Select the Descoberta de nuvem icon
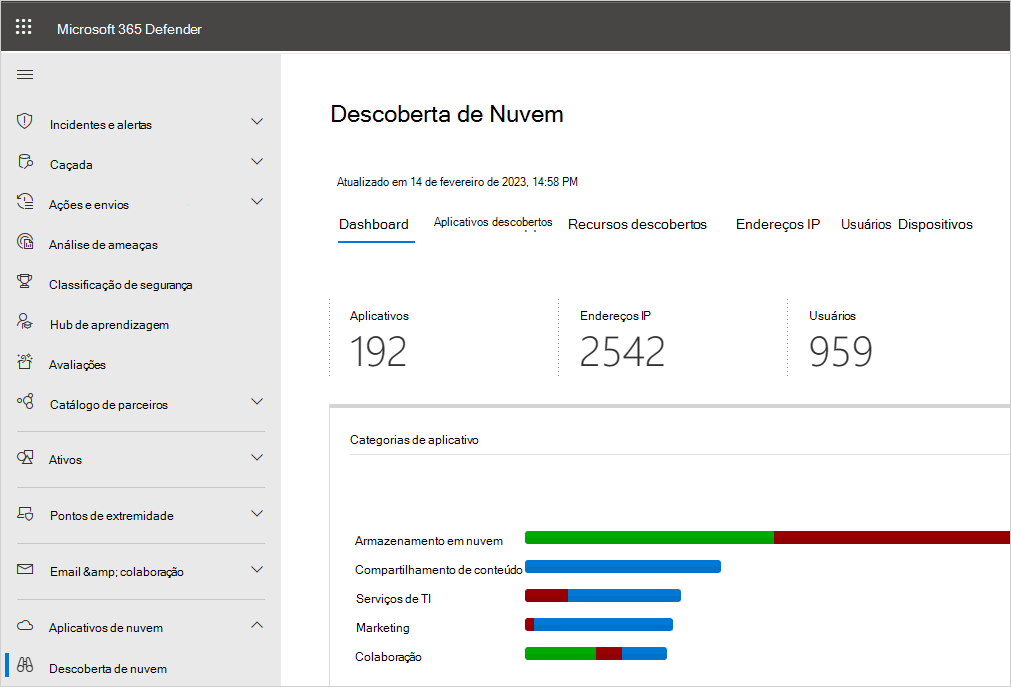 (24, 668)
